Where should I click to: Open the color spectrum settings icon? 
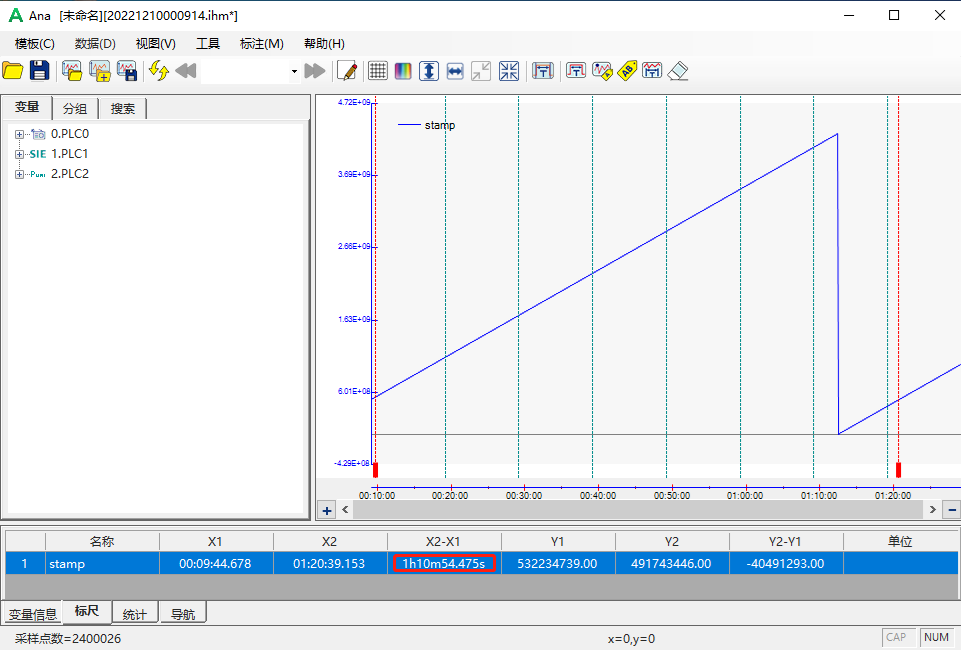[403, 71]
